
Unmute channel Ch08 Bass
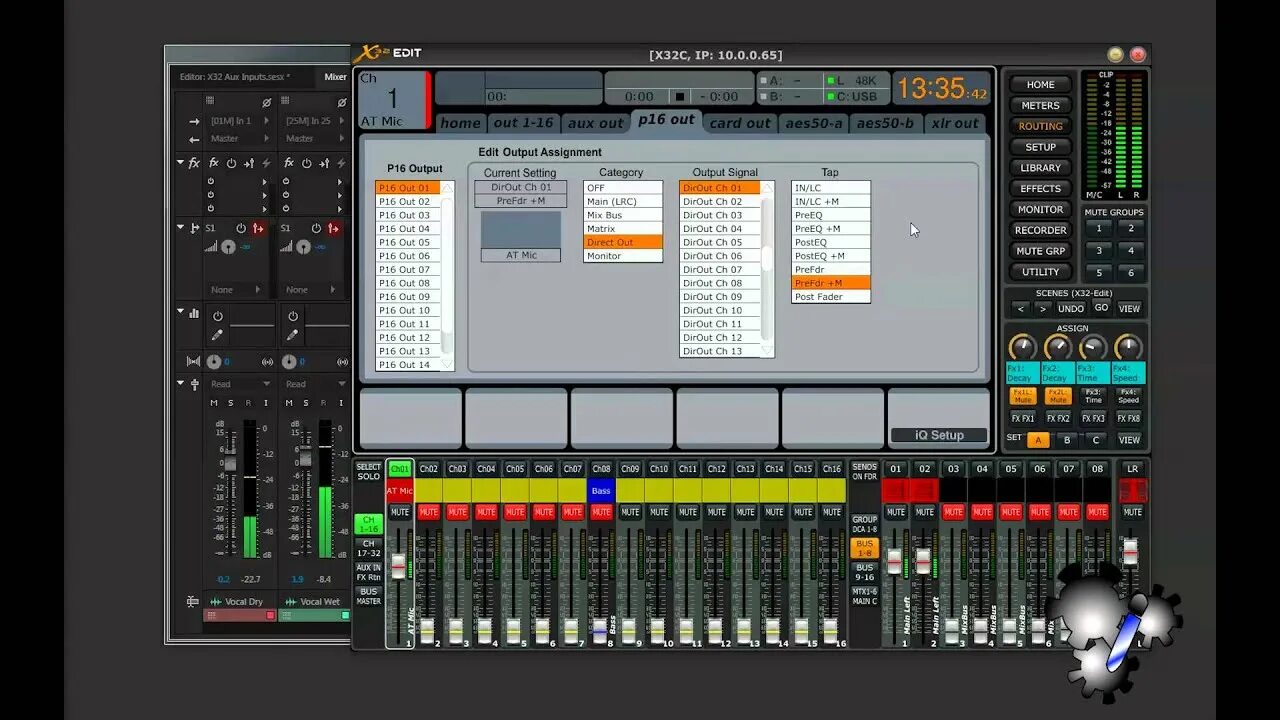(x=601, y=512)
